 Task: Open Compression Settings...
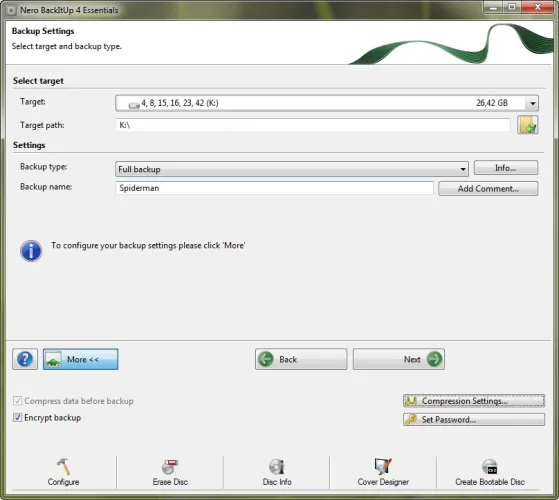(474, 401)
